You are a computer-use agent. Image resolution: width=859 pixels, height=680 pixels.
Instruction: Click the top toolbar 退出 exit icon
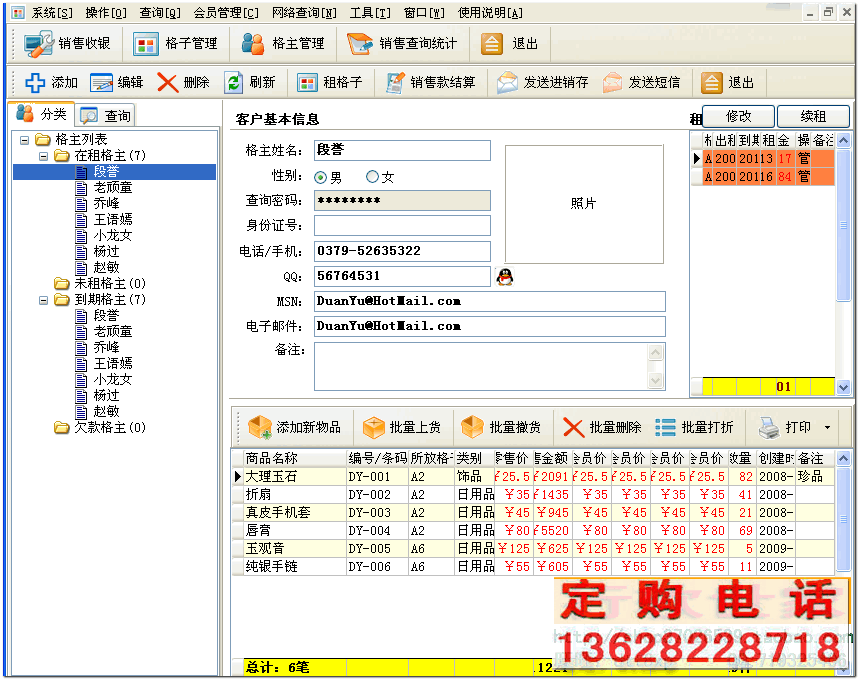tap(491, 44)
